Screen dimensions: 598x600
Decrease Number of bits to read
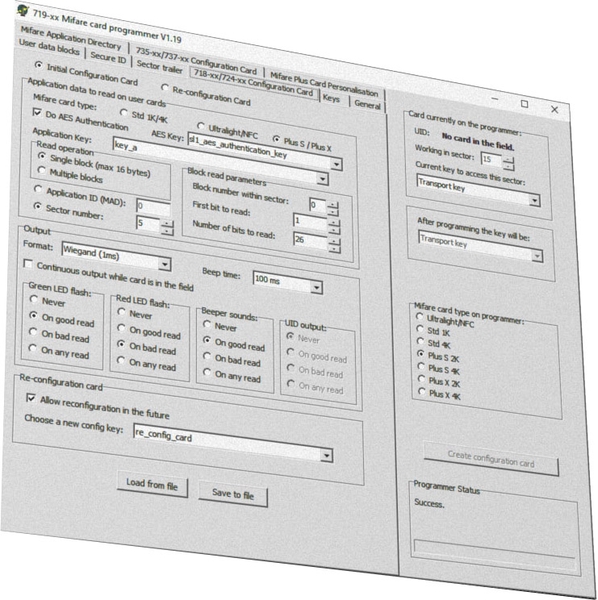pos(334,249)
